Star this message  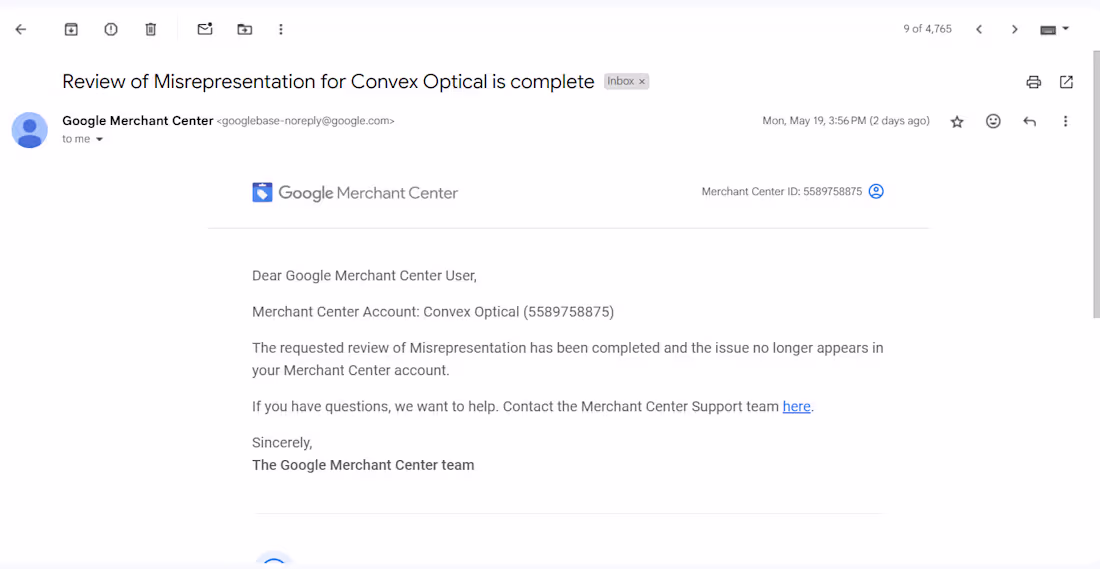[x=957, y=121]
